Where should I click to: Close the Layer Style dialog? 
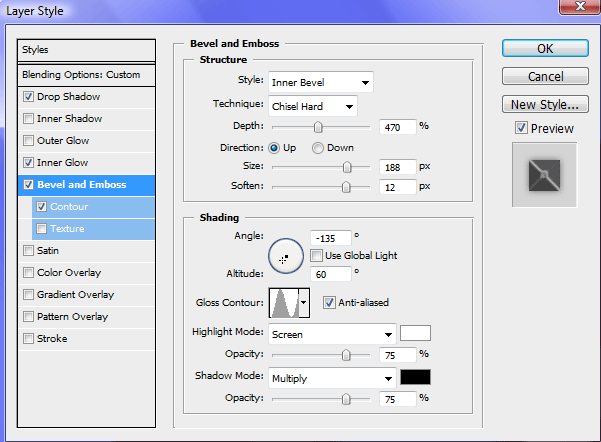coord(580,6)
